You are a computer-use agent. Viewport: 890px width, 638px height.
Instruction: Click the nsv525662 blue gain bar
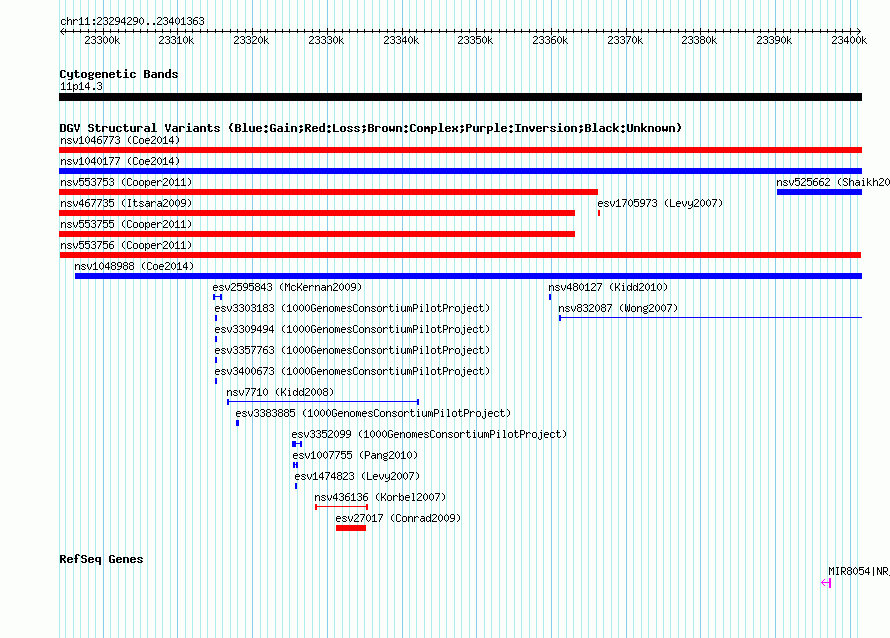click(820, 192)
